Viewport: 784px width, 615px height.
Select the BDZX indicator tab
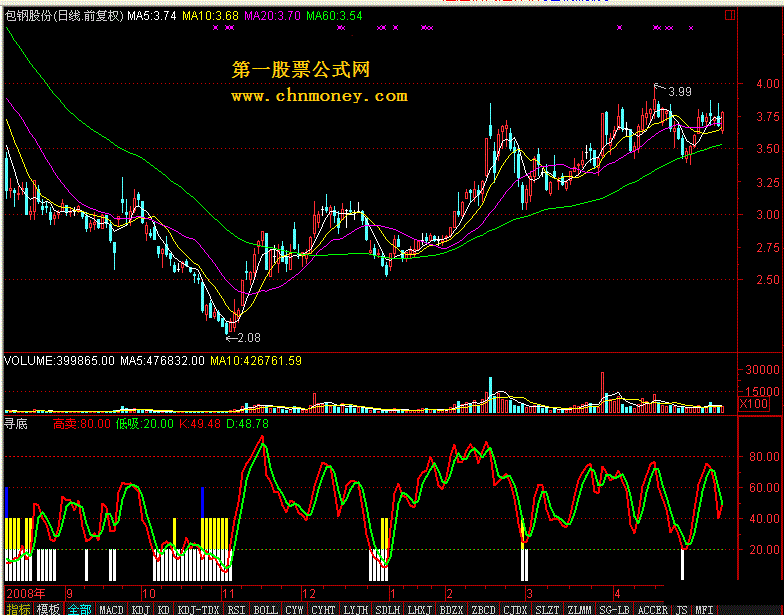tap(452, 609)
